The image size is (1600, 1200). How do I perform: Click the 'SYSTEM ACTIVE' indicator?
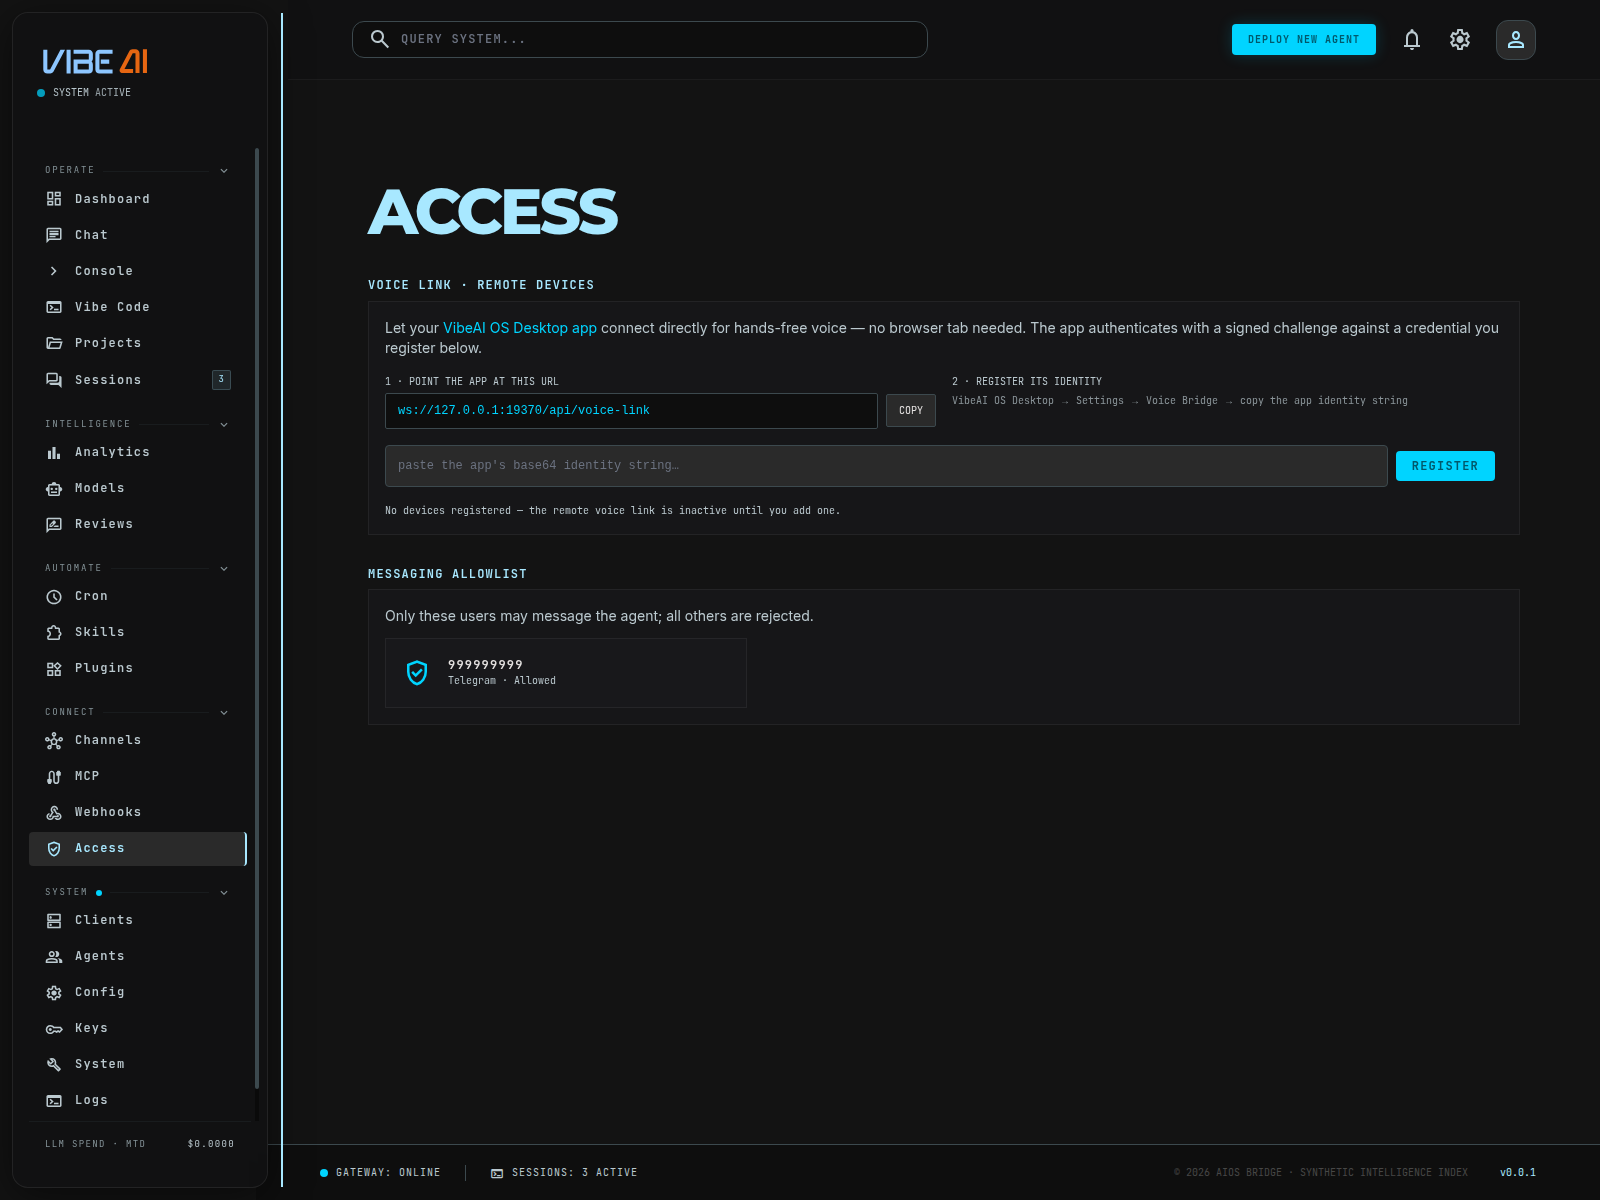coord(84,92)
